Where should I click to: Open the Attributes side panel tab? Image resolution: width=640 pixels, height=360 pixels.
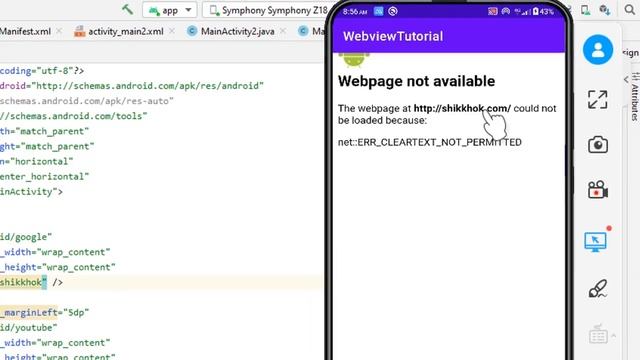tap(635, 97)
